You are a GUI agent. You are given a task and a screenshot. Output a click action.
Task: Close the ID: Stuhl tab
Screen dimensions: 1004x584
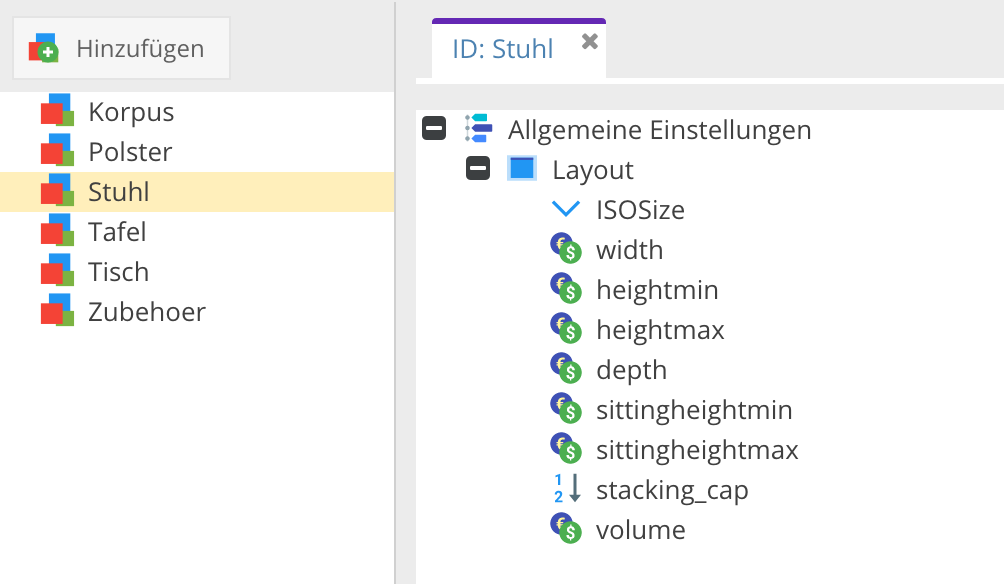[590, 41]
